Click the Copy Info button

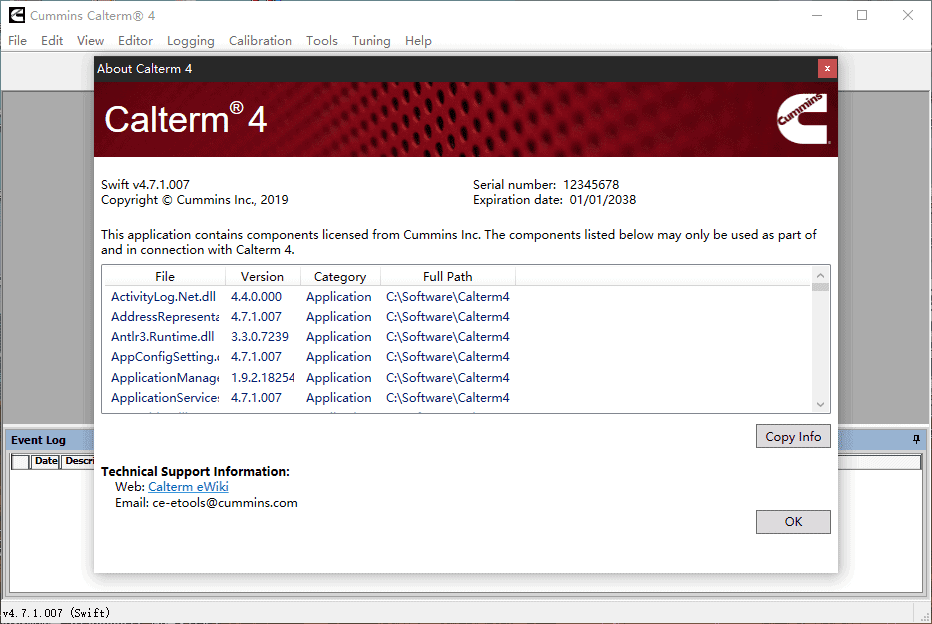[x=793, y=436]
